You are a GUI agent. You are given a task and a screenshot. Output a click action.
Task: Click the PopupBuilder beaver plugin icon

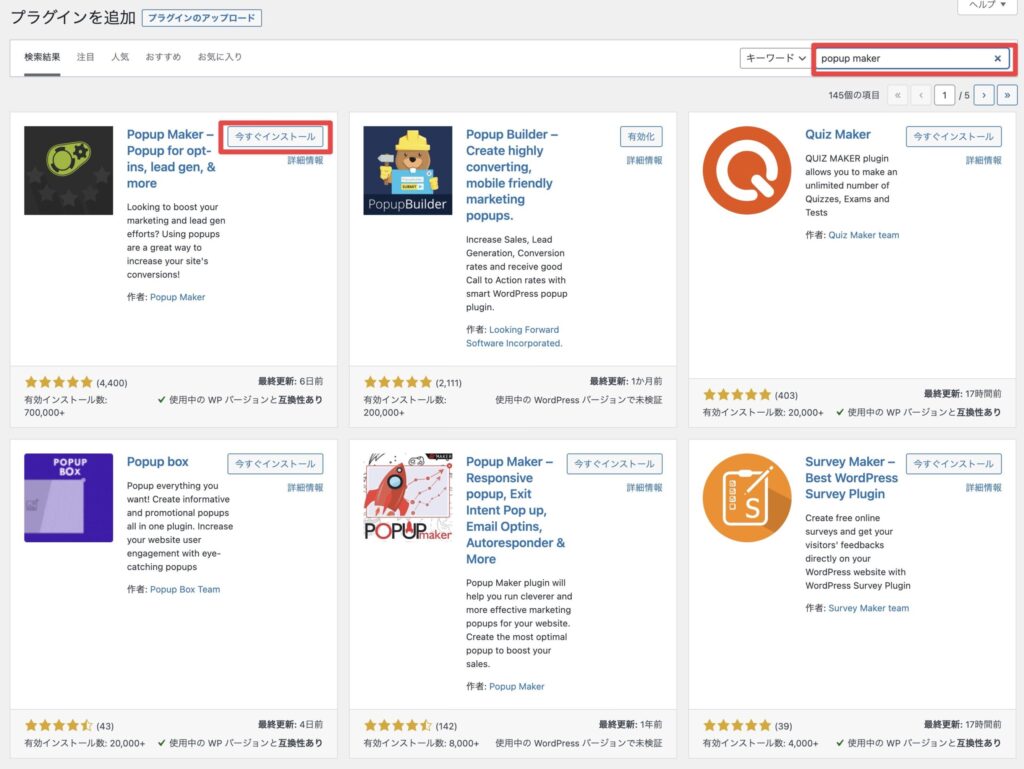click(x=408, y=170)
